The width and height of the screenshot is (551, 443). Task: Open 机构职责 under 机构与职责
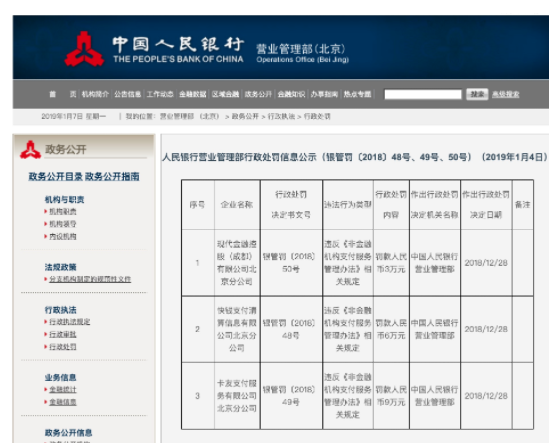point(63,211)
